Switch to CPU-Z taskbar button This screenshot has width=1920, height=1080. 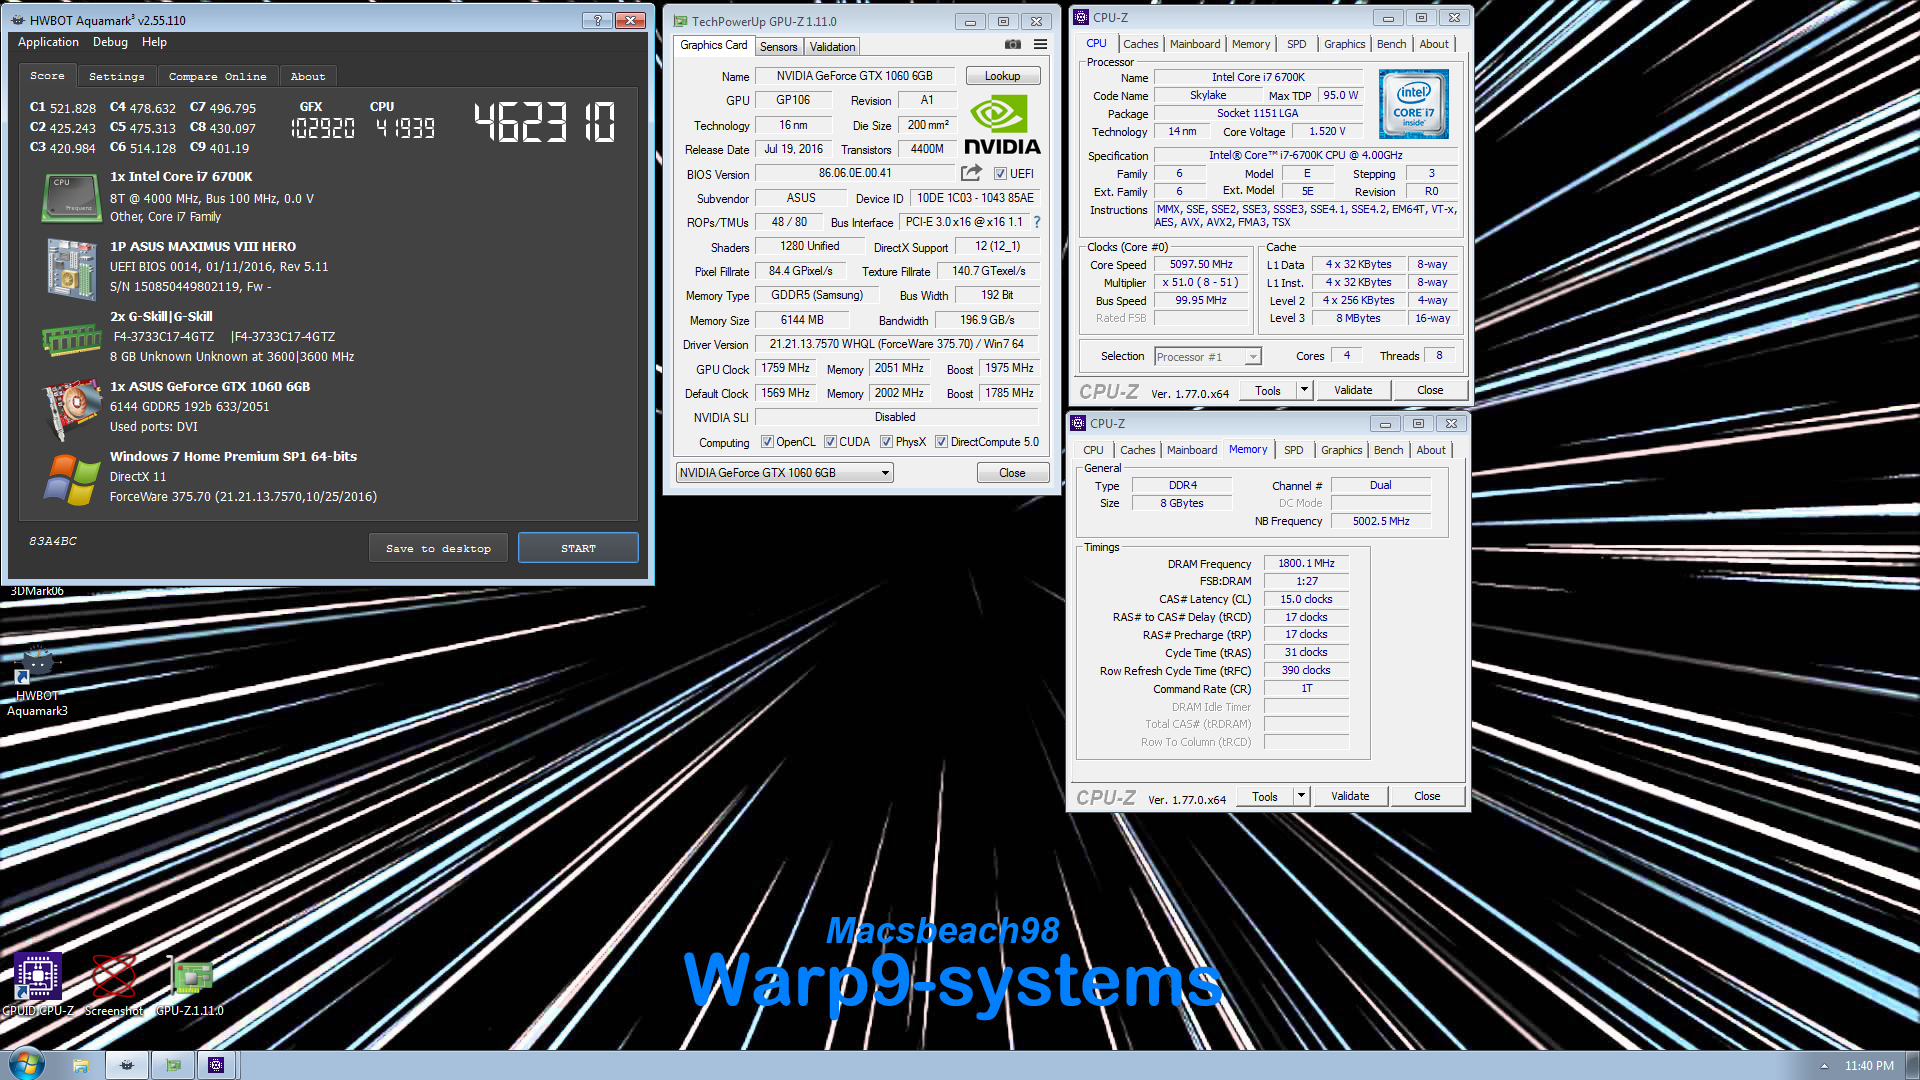coord(216,1065)
